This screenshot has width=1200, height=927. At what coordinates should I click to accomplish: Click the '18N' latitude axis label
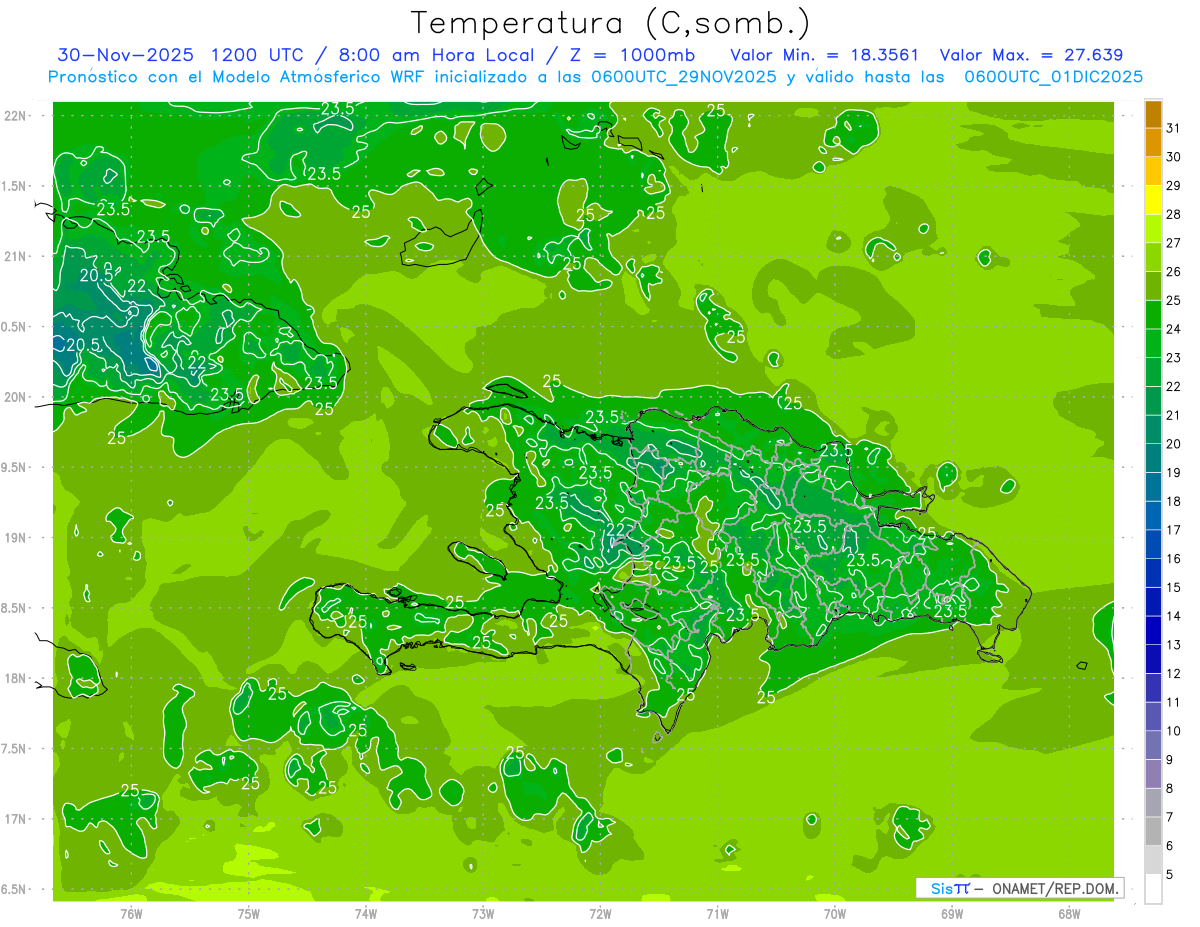(15, 678)
